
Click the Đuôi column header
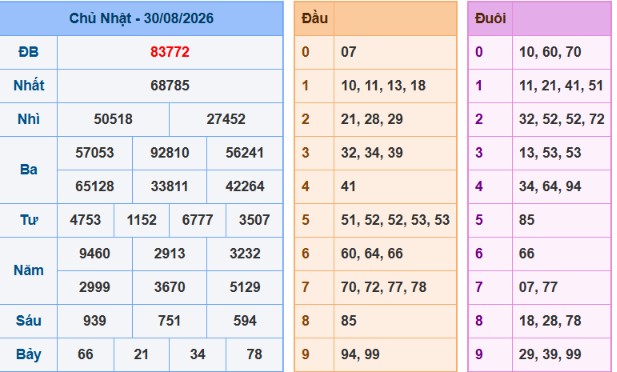click(490, 18)
